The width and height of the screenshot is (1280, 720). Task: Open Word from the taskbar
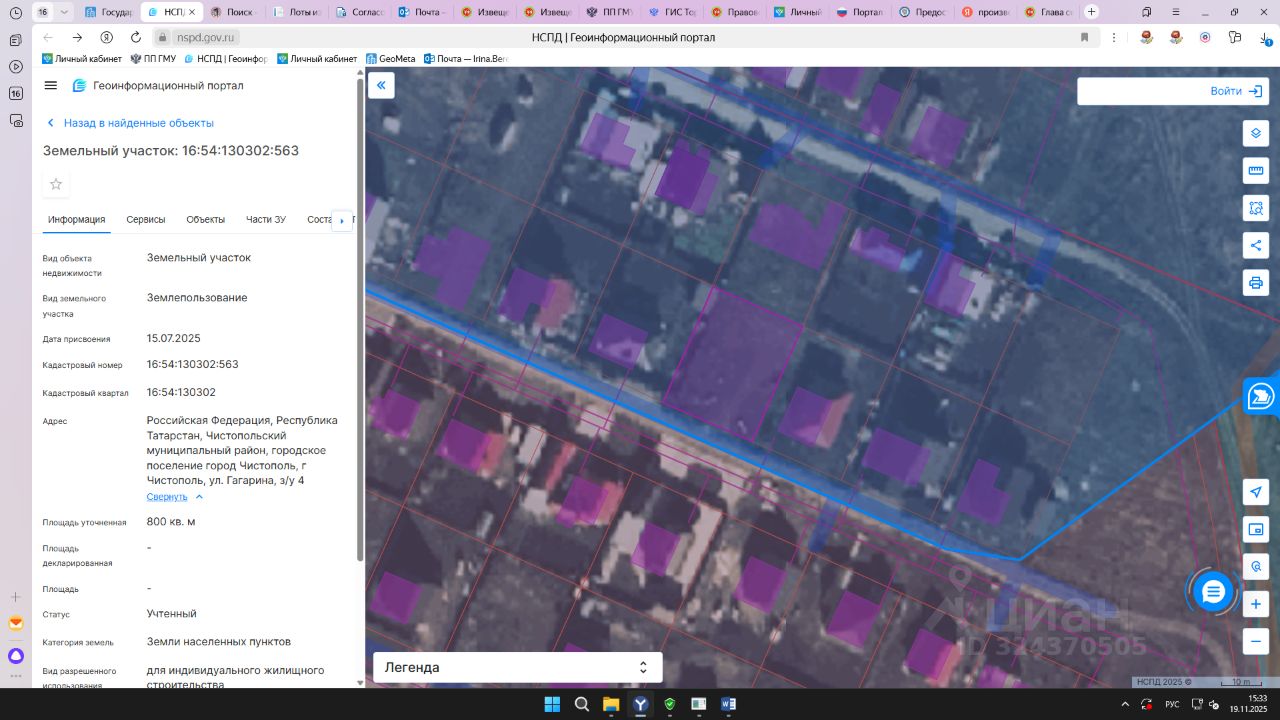coord(728,704)
